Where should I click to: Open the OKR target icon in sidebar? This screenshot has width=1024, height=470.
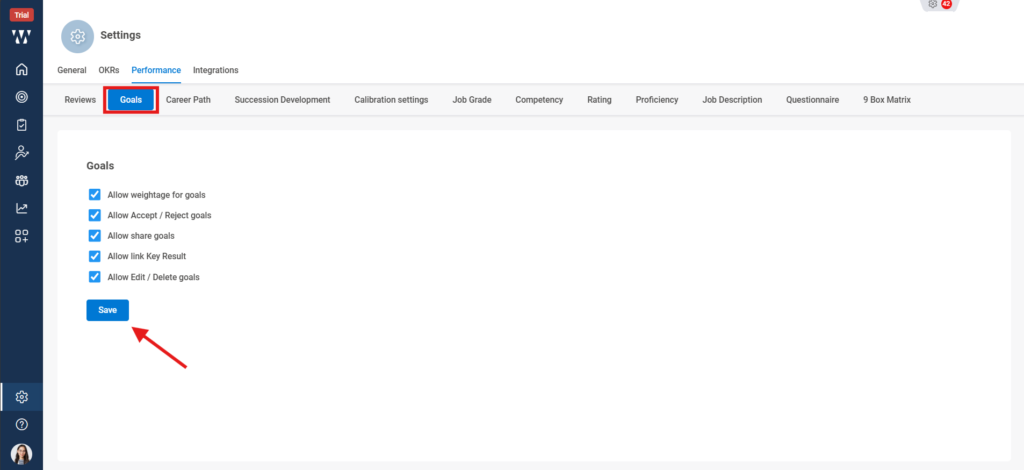pyautogui.click(x=22, y=97)
